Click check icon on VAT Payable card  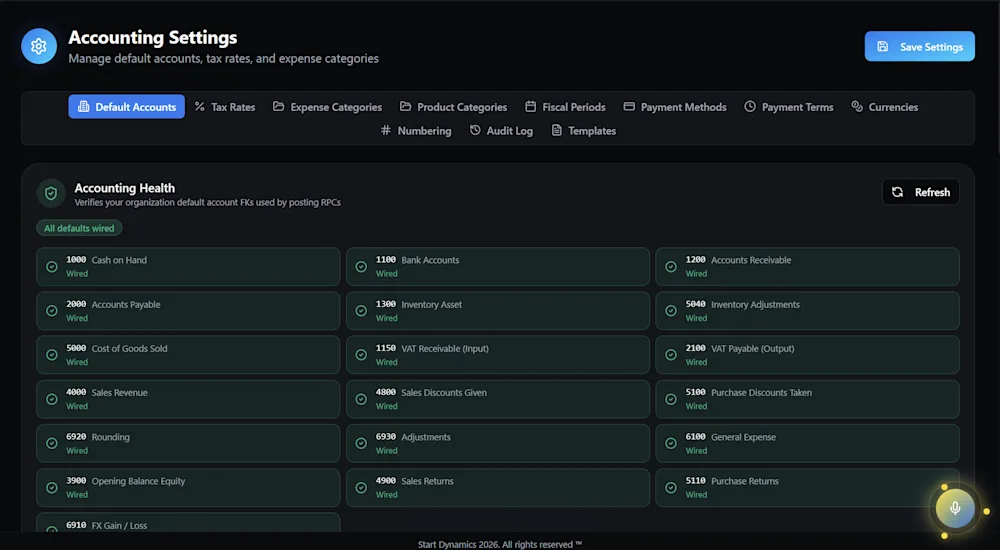pos(671,355)
